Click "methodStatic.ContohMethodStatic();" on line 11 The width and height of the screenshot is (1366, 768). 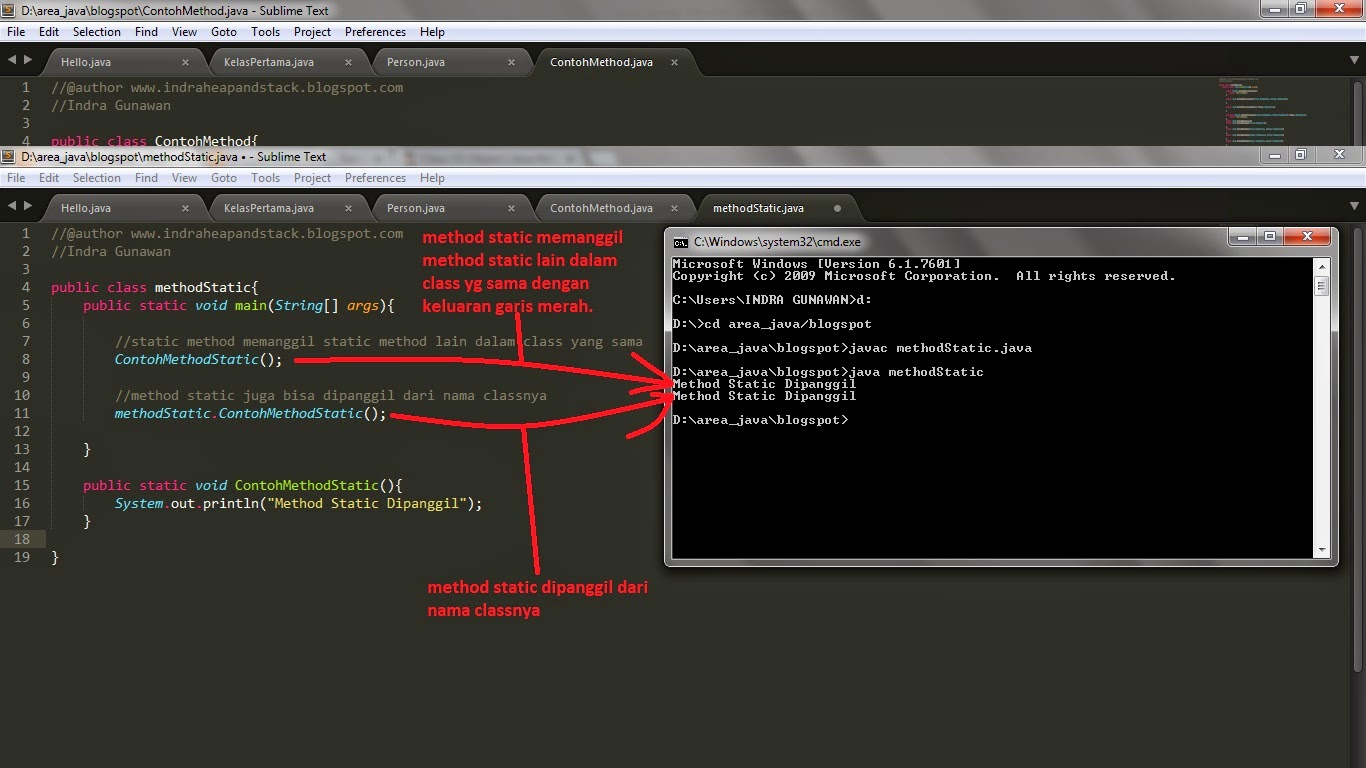click(x=251, y=413)
